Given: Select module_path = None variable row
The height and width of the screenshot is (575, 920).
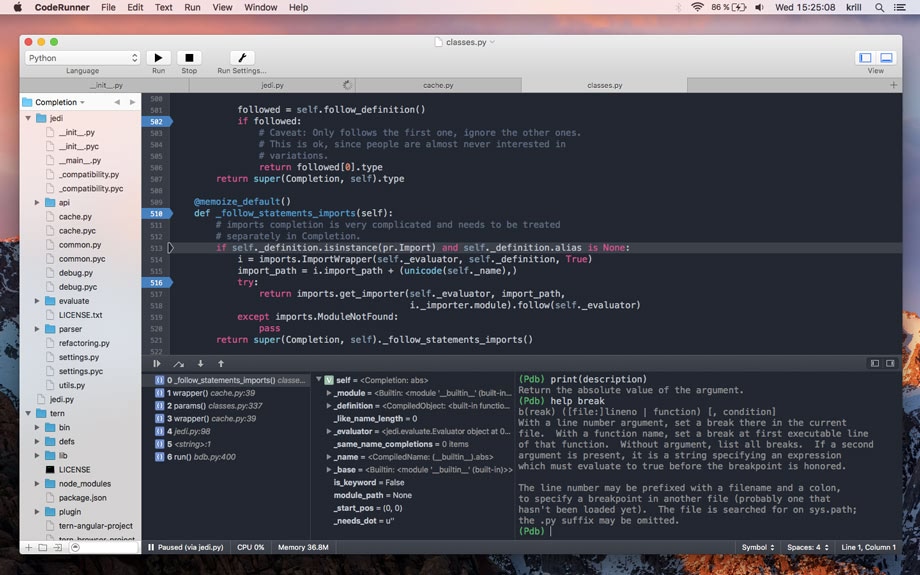Looking at the screenshot, I should 373,496.
